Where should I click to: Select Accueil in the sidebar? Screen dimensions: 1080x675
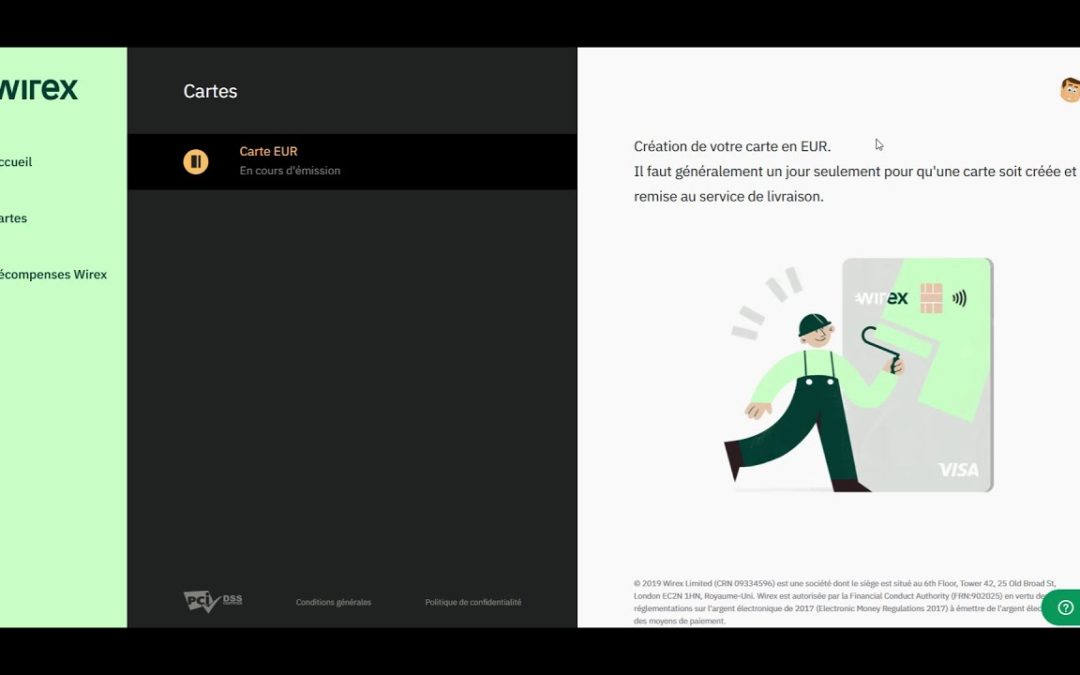pyautogui.click(x=17, y=161)
